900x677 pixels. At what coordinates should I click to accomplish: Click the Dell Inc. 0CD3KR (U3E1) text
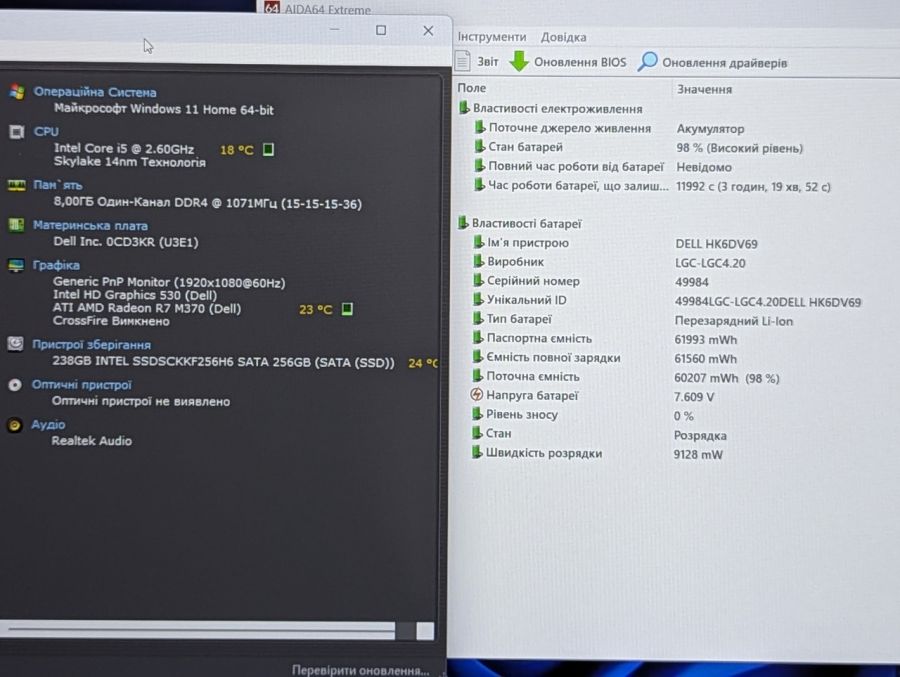[x=126, y=242]
